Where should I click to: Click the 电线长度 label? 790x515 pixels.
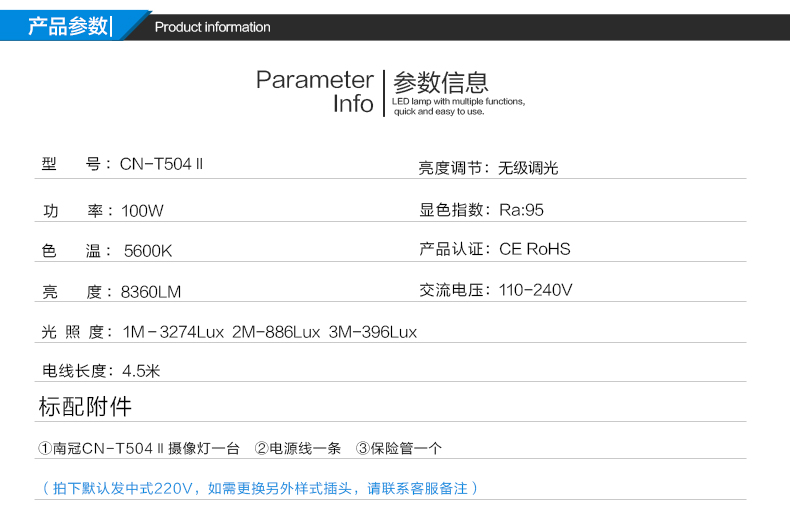pos(78,371)
